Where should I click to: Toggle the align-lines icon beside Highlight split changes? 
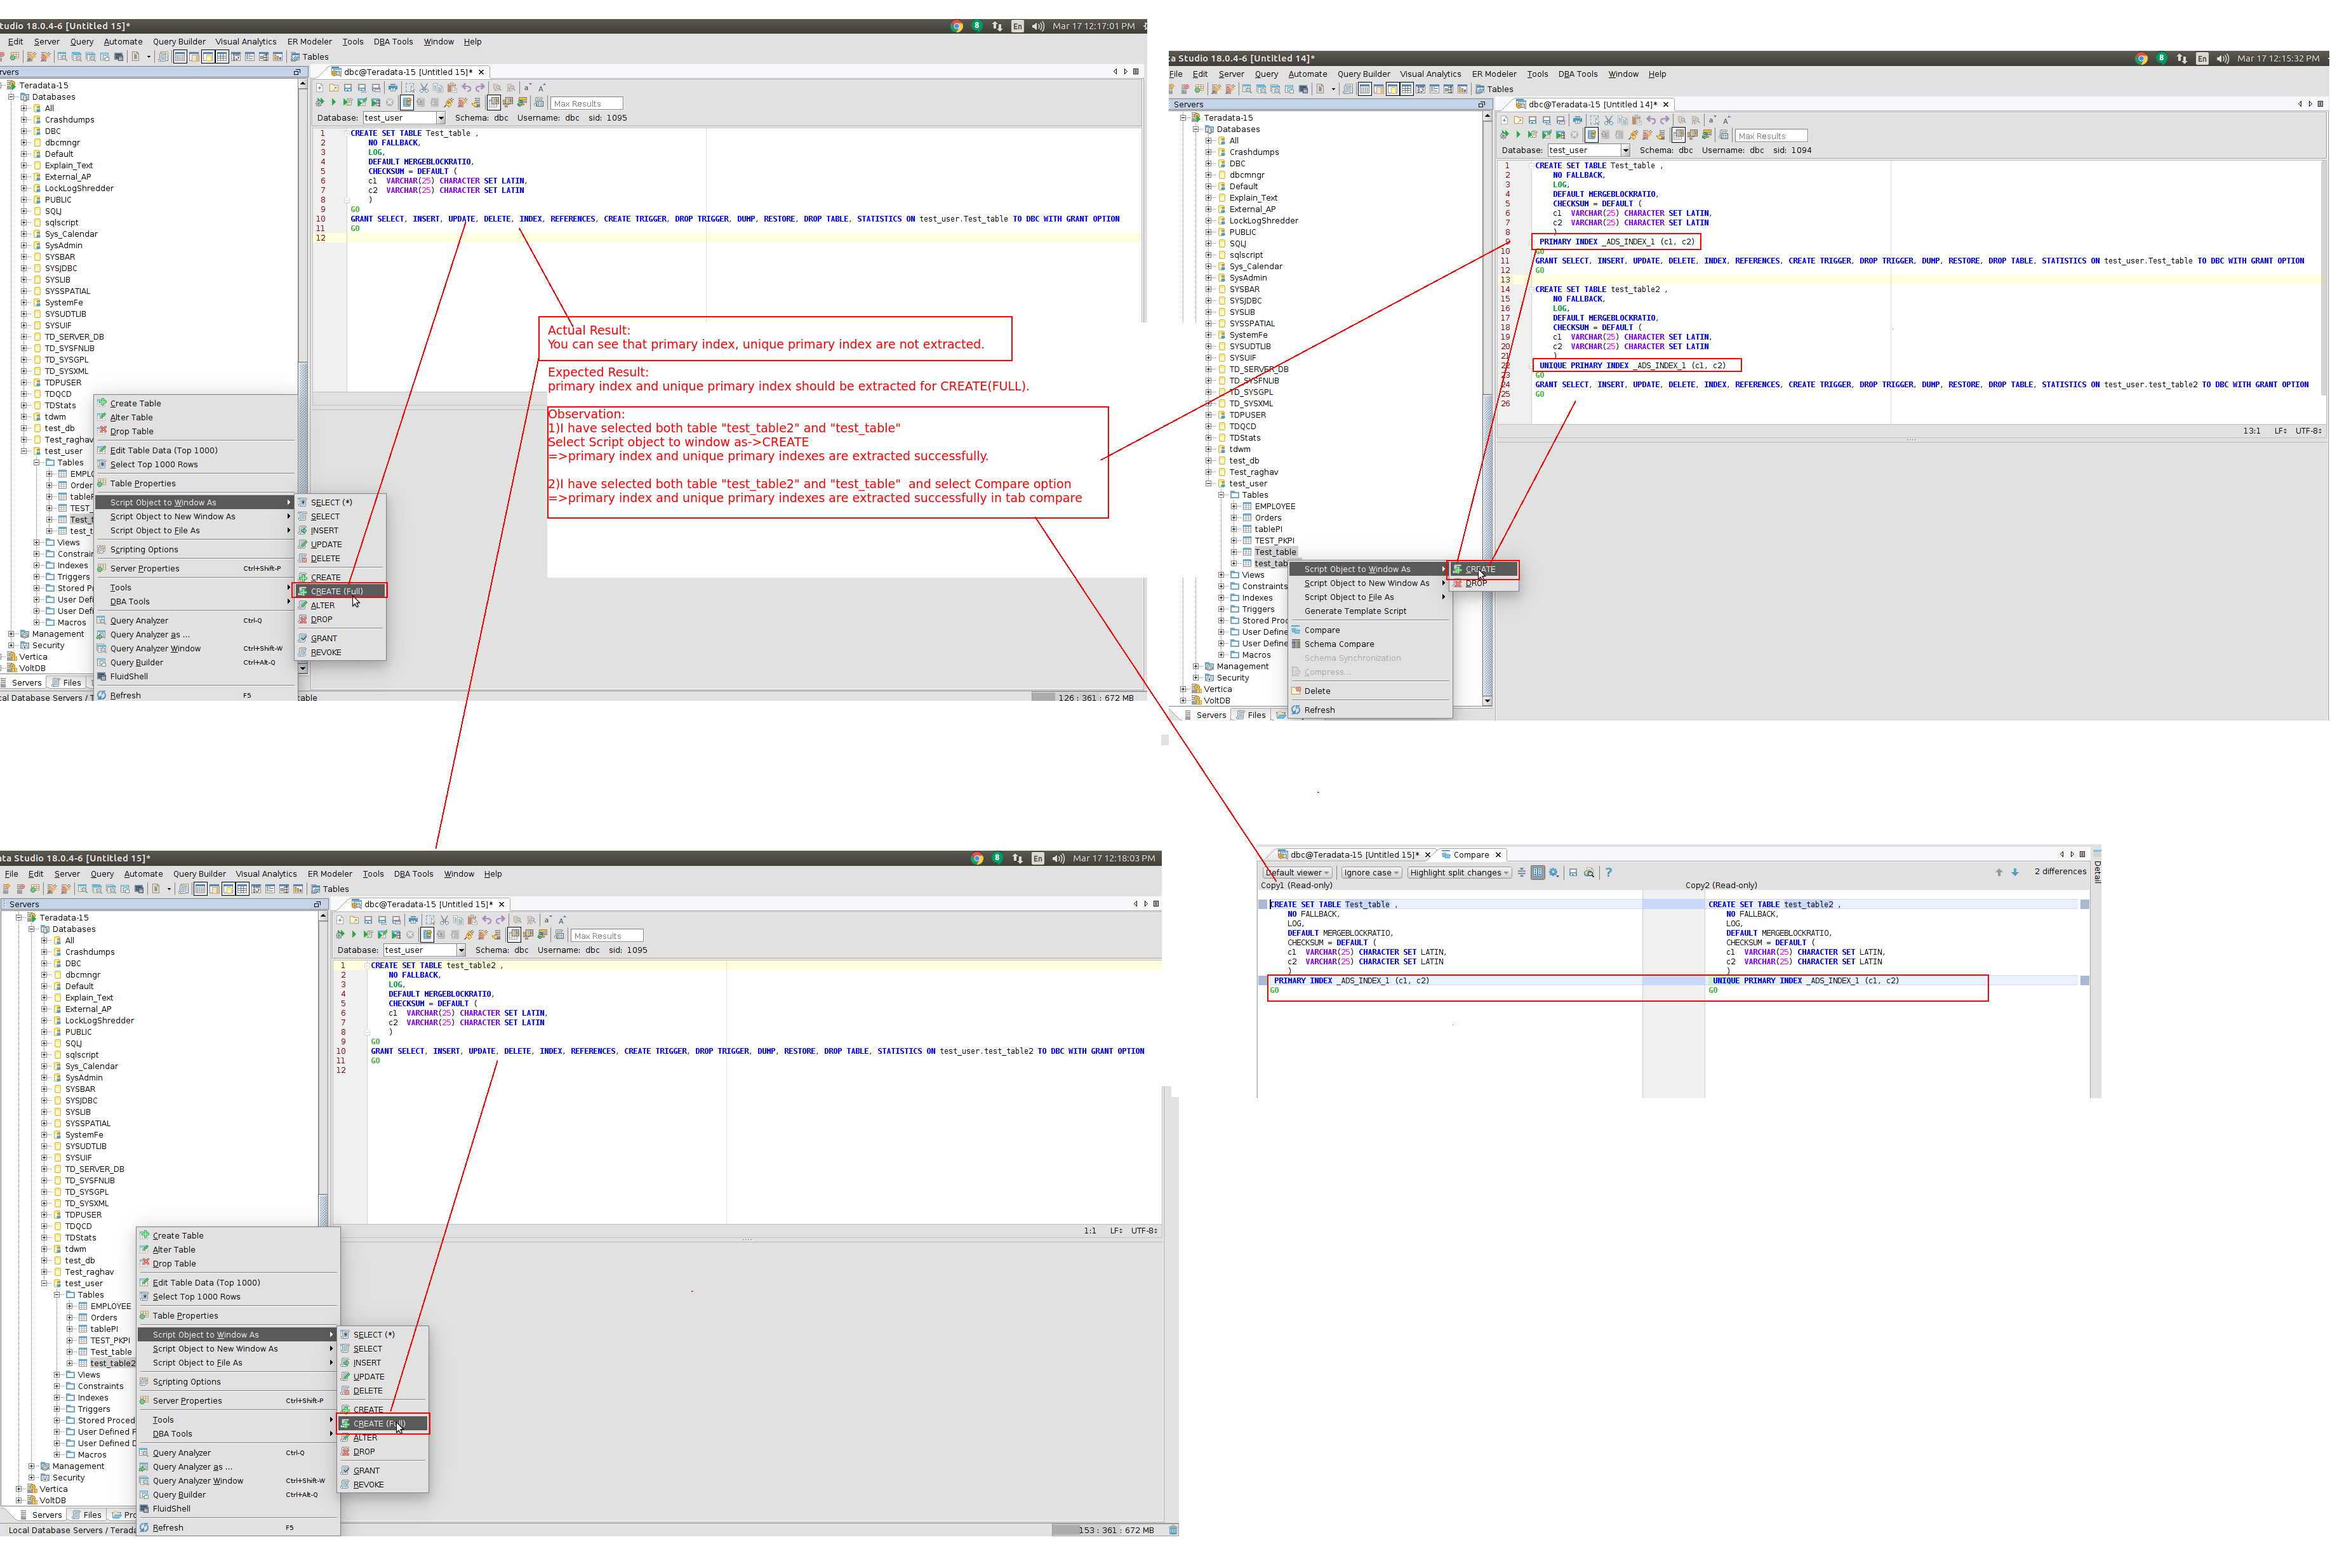pos(1522,873)
